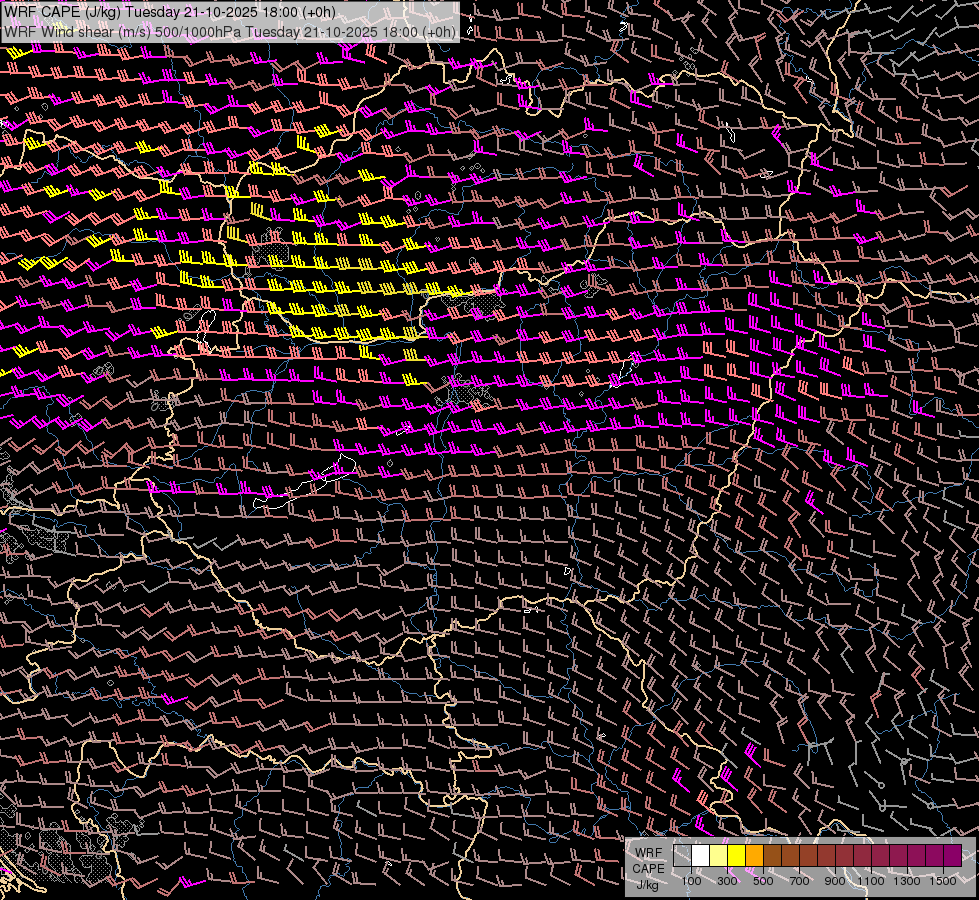Click the CAPE label in legend
The width and height of the screenshot is (979, 900).
click(648, 869)
